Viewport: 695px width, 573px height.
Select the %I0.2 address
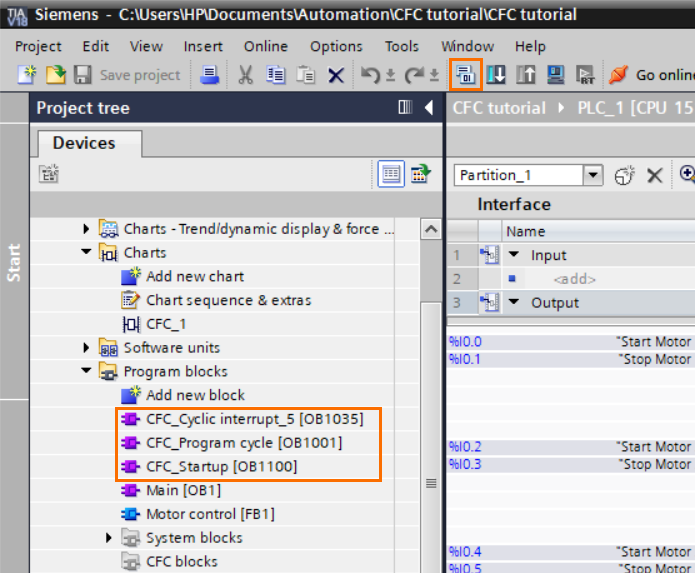[465, 447]
